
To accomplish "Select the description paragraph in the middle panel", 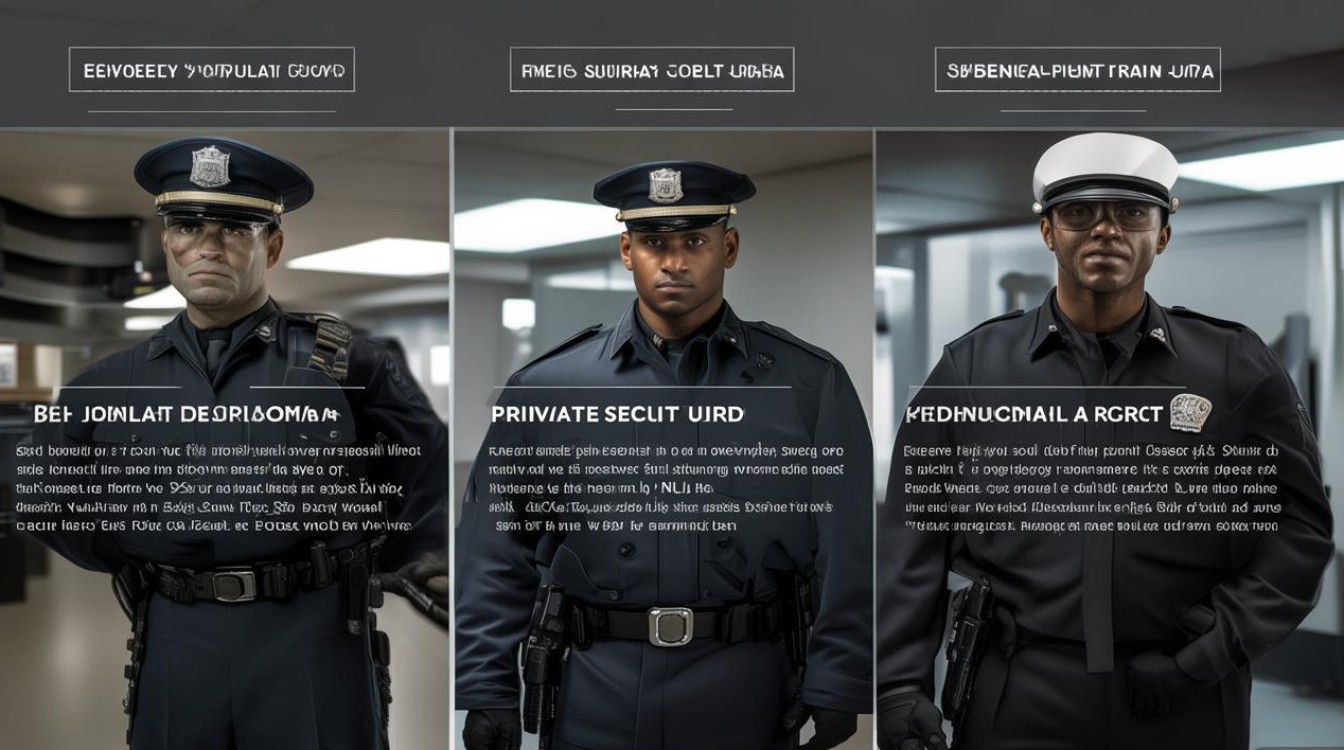I will (x=666, y=488).
